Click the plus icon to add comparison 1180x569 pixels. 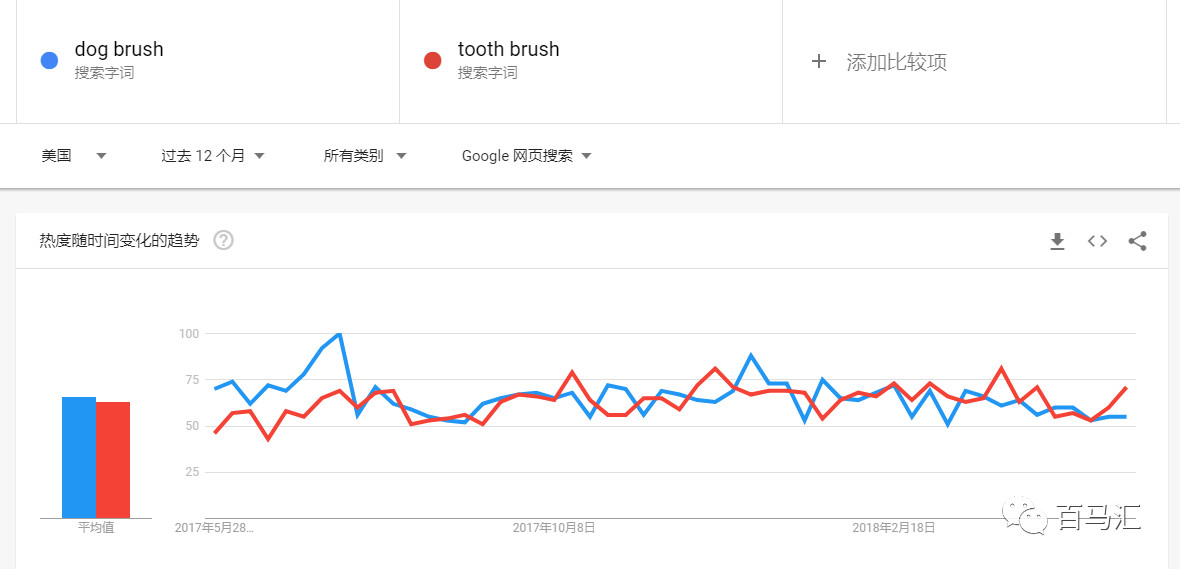819,61
